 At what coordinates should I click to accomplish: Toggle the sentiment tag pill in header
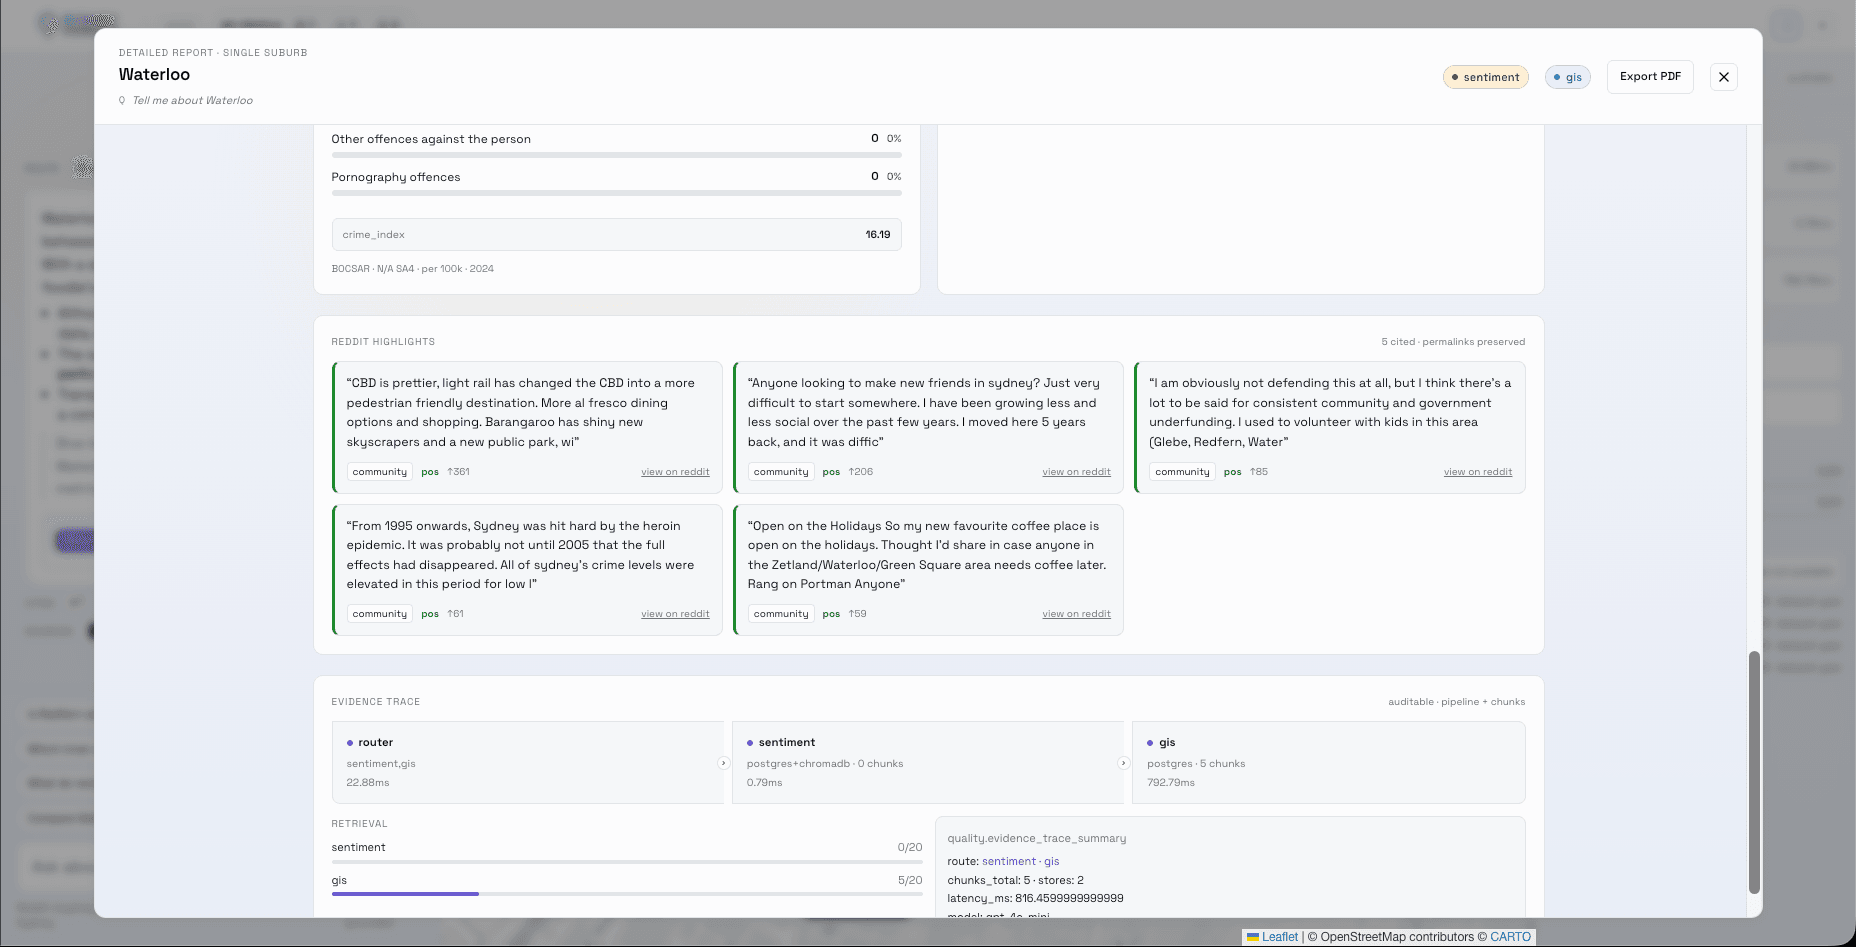coord(1485,77)
